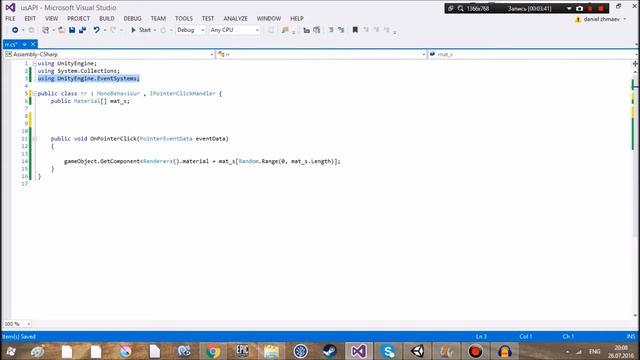Click the headphones app icon in taskbar
This screenshot has width=640, height=360.
[505, 351]
